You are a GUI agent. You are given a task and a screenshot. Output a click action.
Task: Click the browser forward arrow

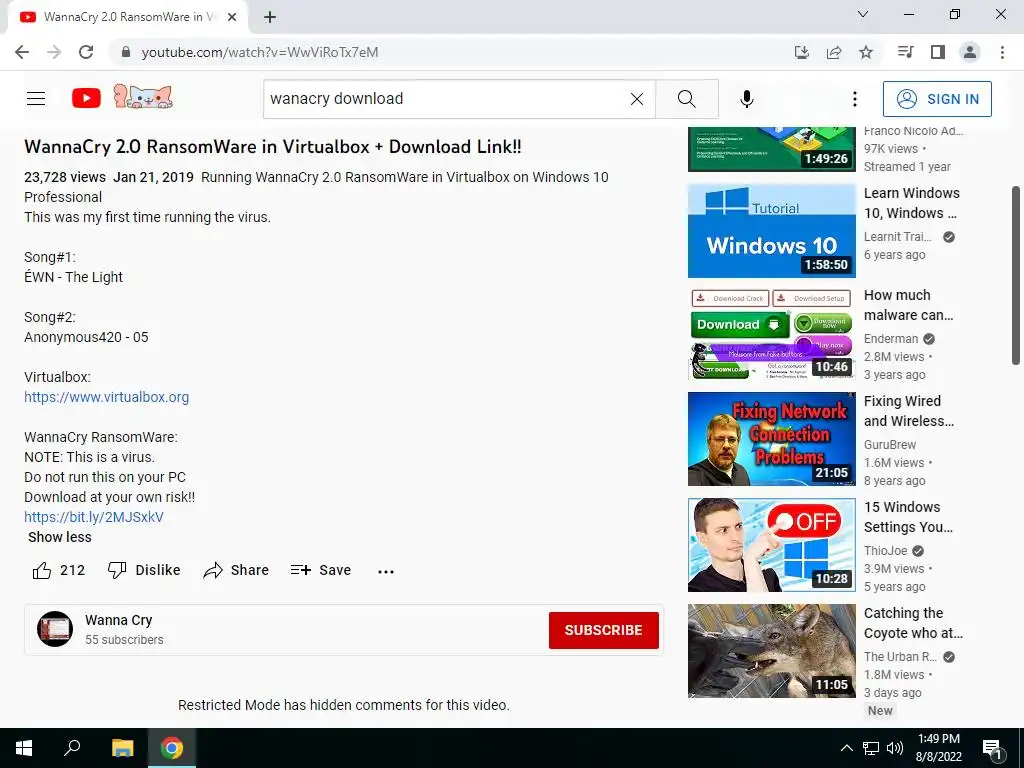54,52
